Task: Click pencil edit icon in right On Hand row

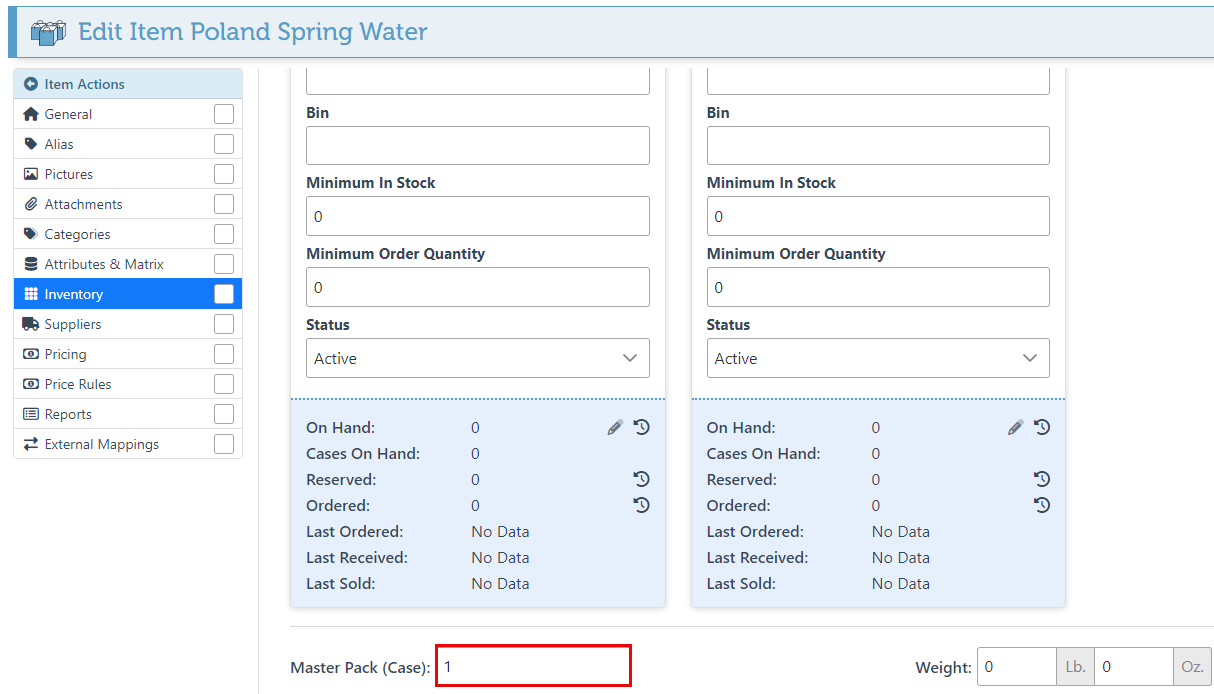Action: click(x=1015, y=427)
